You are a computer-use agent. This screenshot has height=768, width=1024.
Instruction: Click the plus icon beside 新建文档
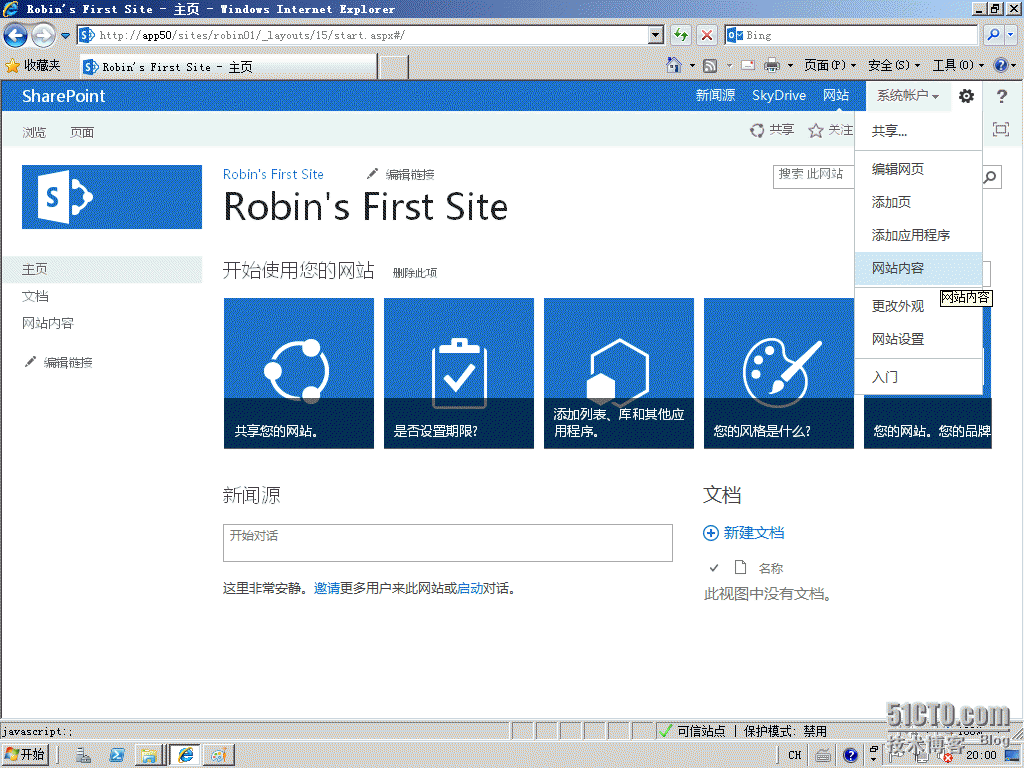711,533
